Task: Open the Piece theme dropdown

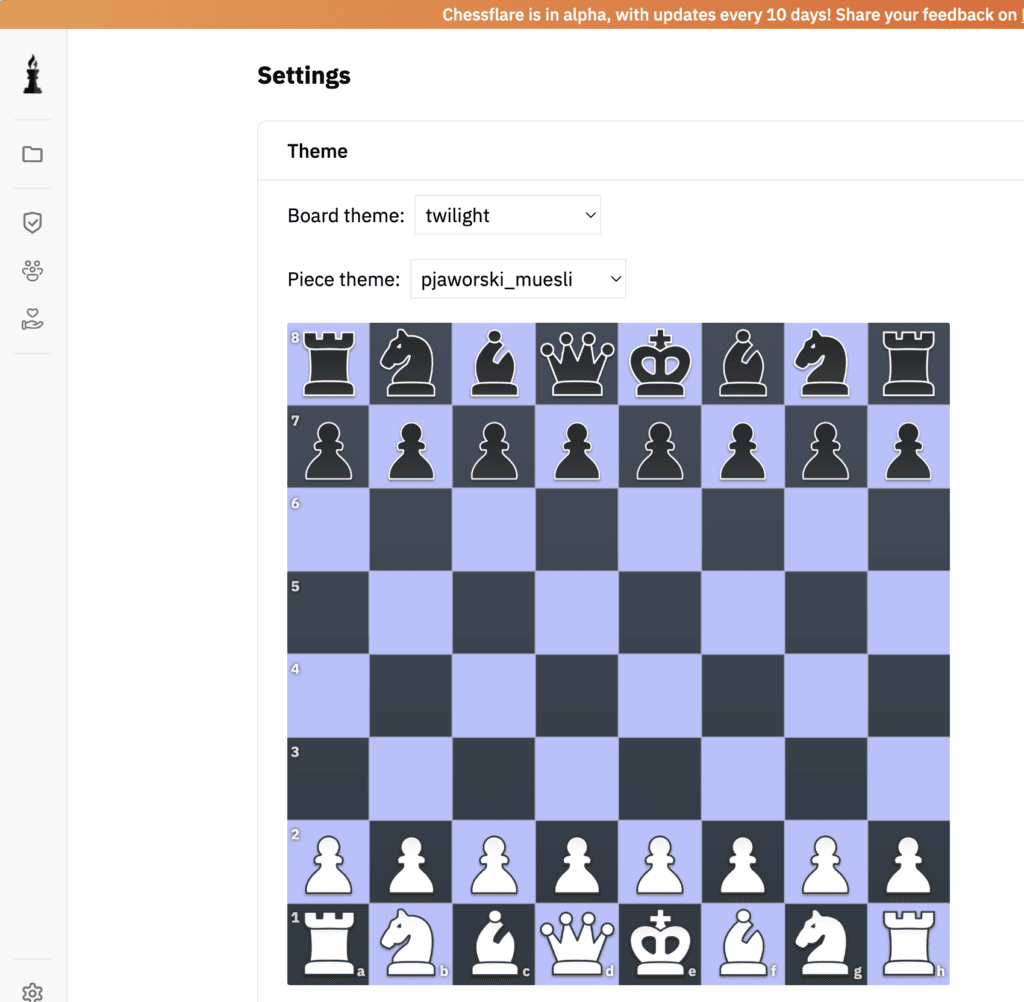Action: click(x=518, y=279)
